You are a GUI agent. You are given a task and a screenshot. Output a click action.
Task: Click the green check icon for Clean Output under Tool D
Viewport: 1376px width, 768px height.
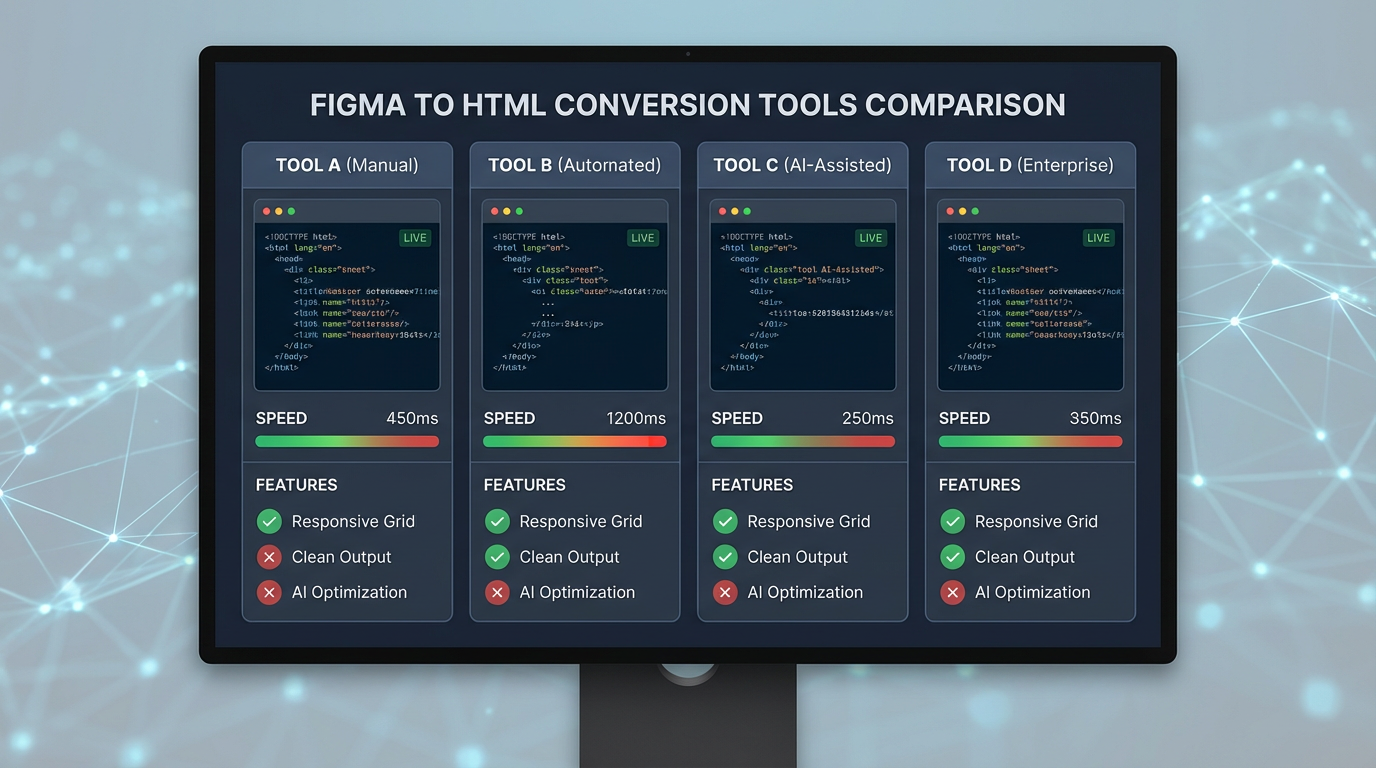pyautogui.click(x=953, y=557)
